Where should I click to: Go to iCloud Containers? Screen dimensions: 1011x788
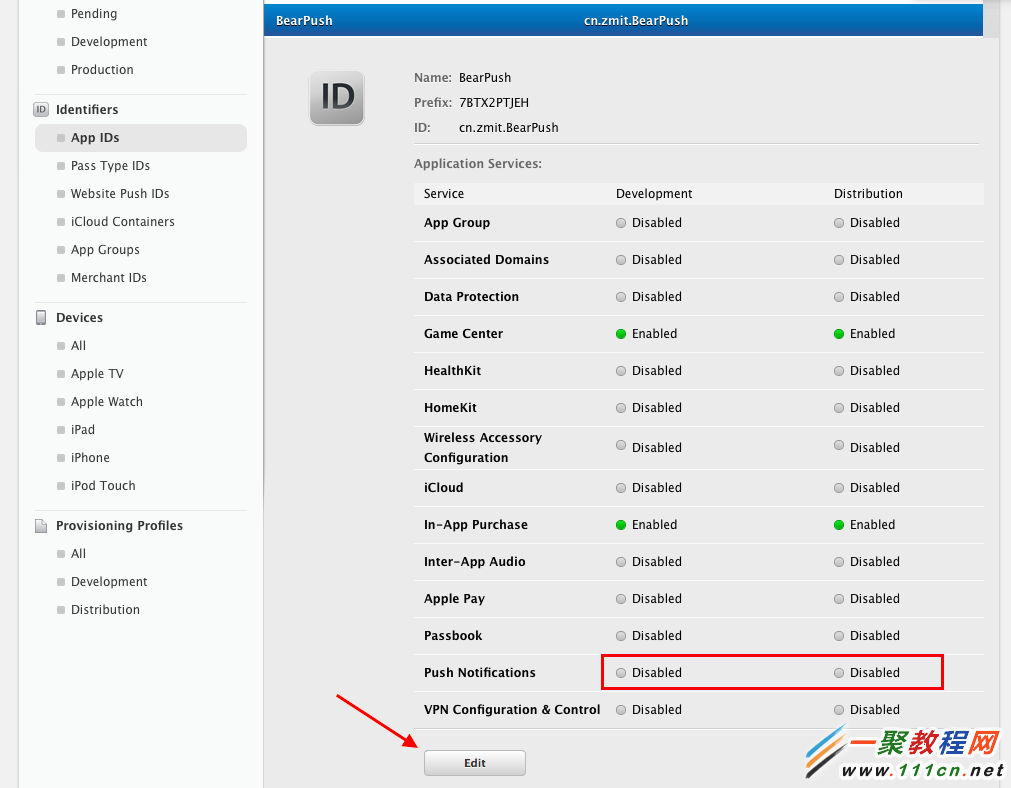coord(122,222)
